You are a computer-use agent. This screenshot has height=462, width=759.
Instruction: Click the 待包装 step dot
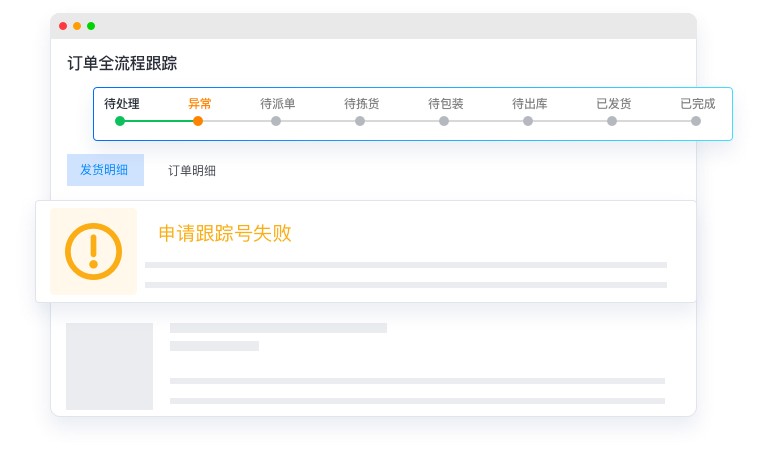pyautogui.click(x=444, y=121)
